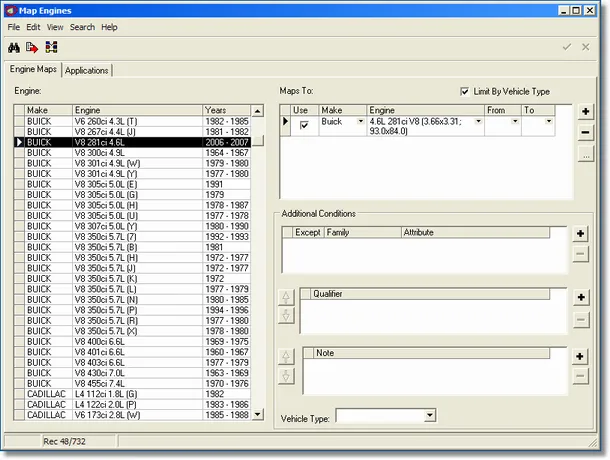Click the Attribute column header

pyautogui.click(x=475, y=232)
